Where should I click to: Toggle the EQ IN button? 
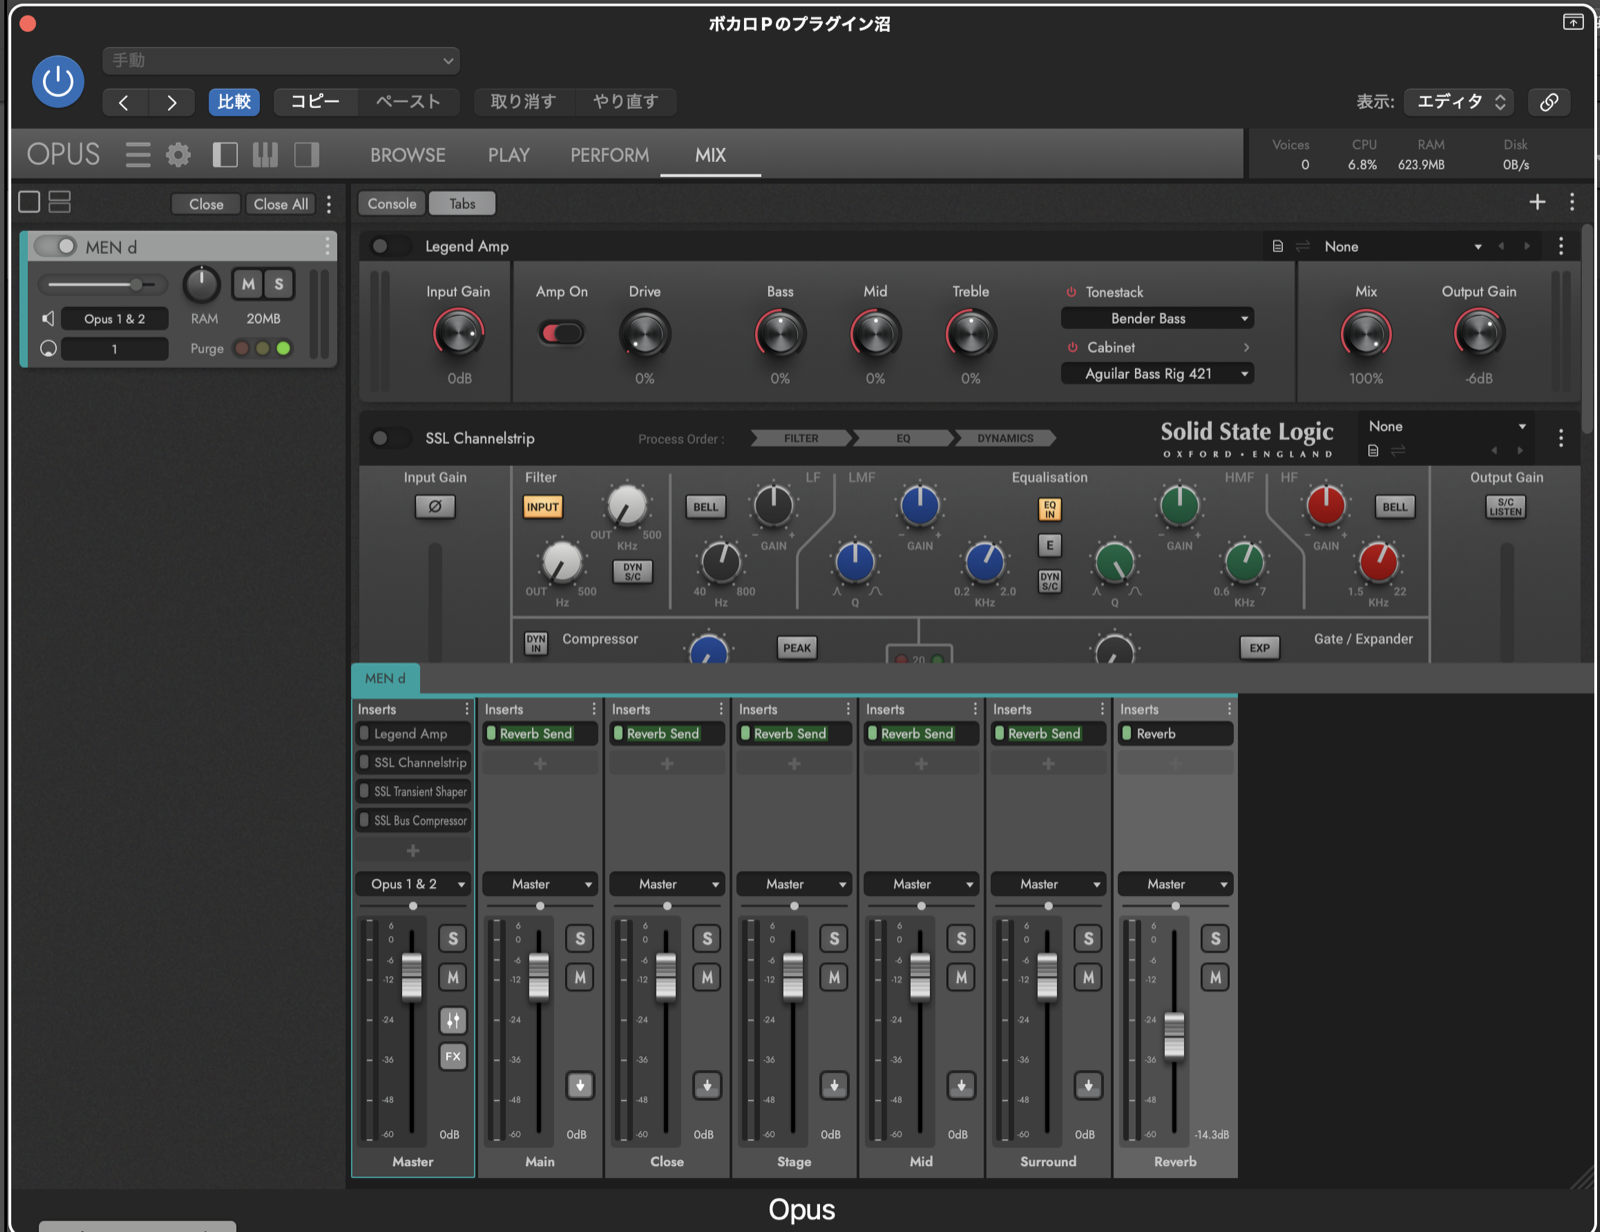click(x=1049, y=509)
